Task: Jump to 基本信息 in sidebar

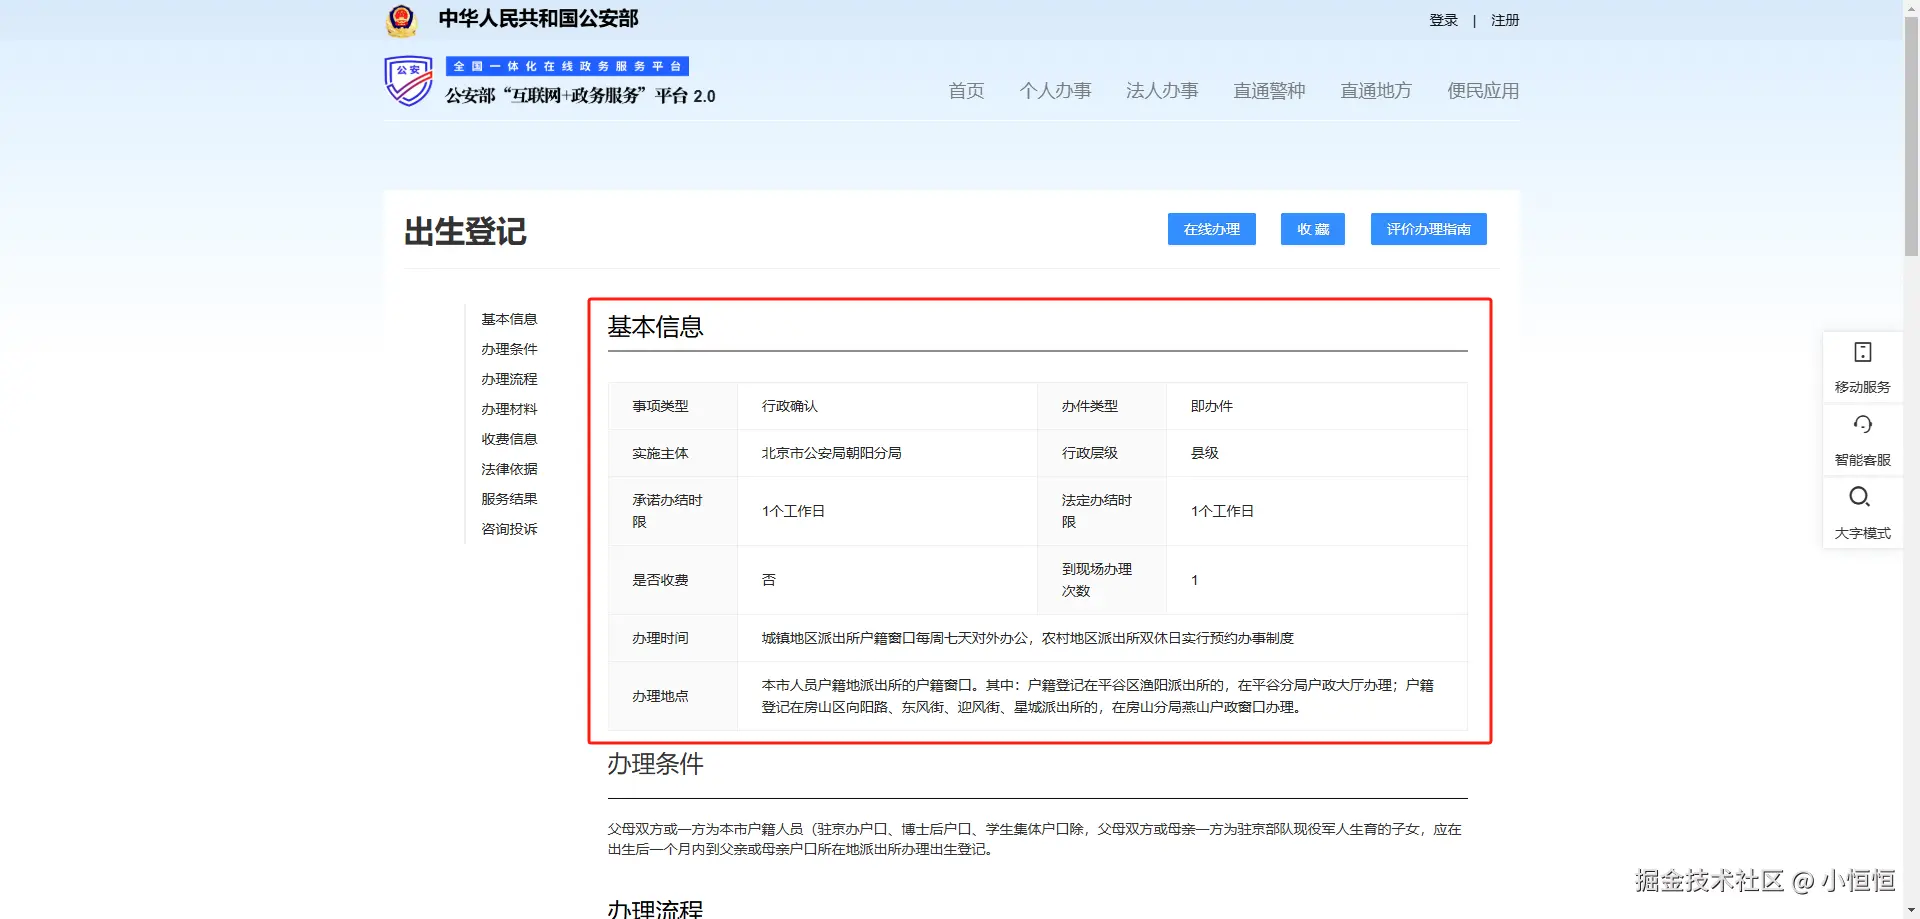Action: [509, 319]
